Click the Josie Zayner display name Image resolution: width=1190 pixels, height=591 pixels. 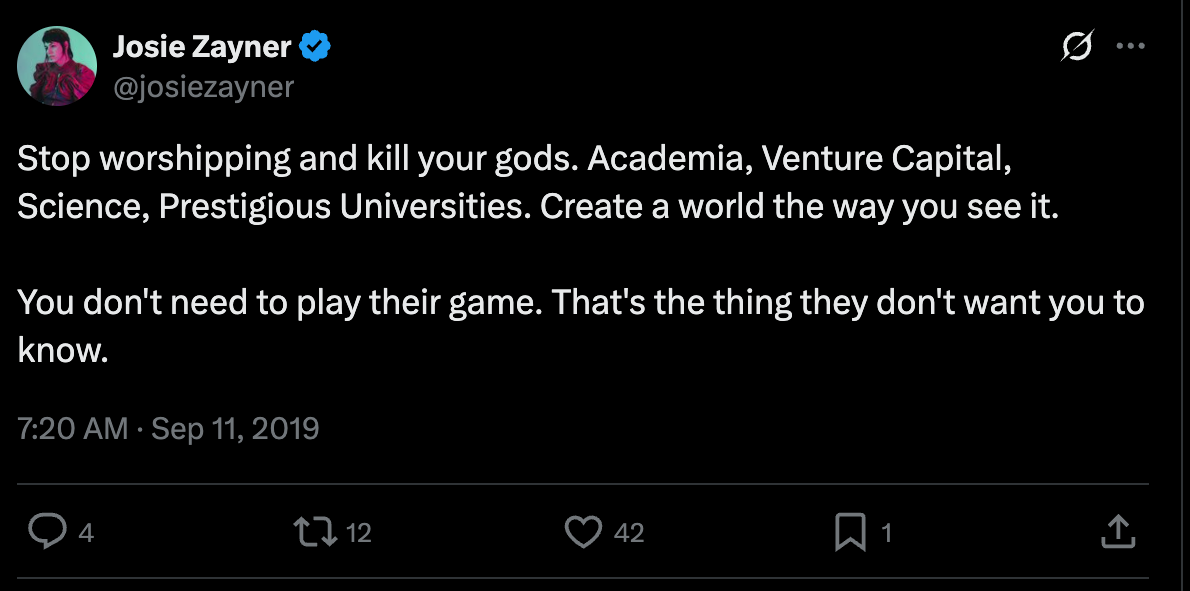[x=202, y=46]
